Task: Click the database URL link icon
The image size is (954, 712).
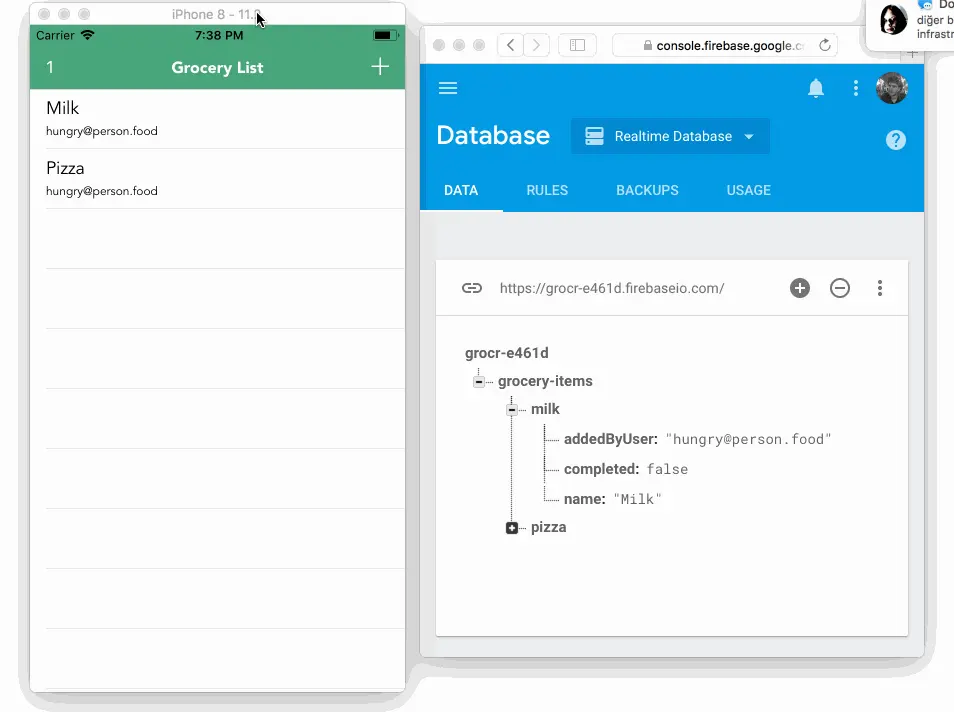Action: [x=472, y=288]
